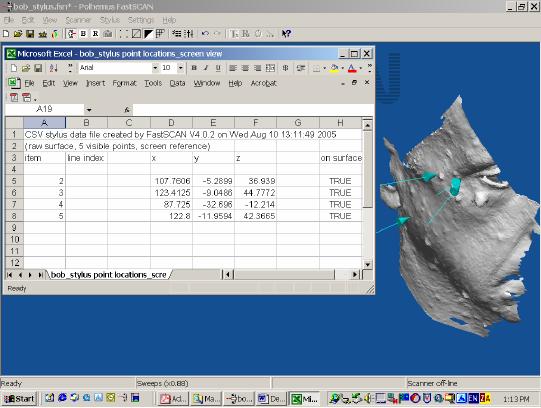The width and height of the screenshot is (541, 408).
Task: Open Excel Acrobat menu
Action: [264, 83]
